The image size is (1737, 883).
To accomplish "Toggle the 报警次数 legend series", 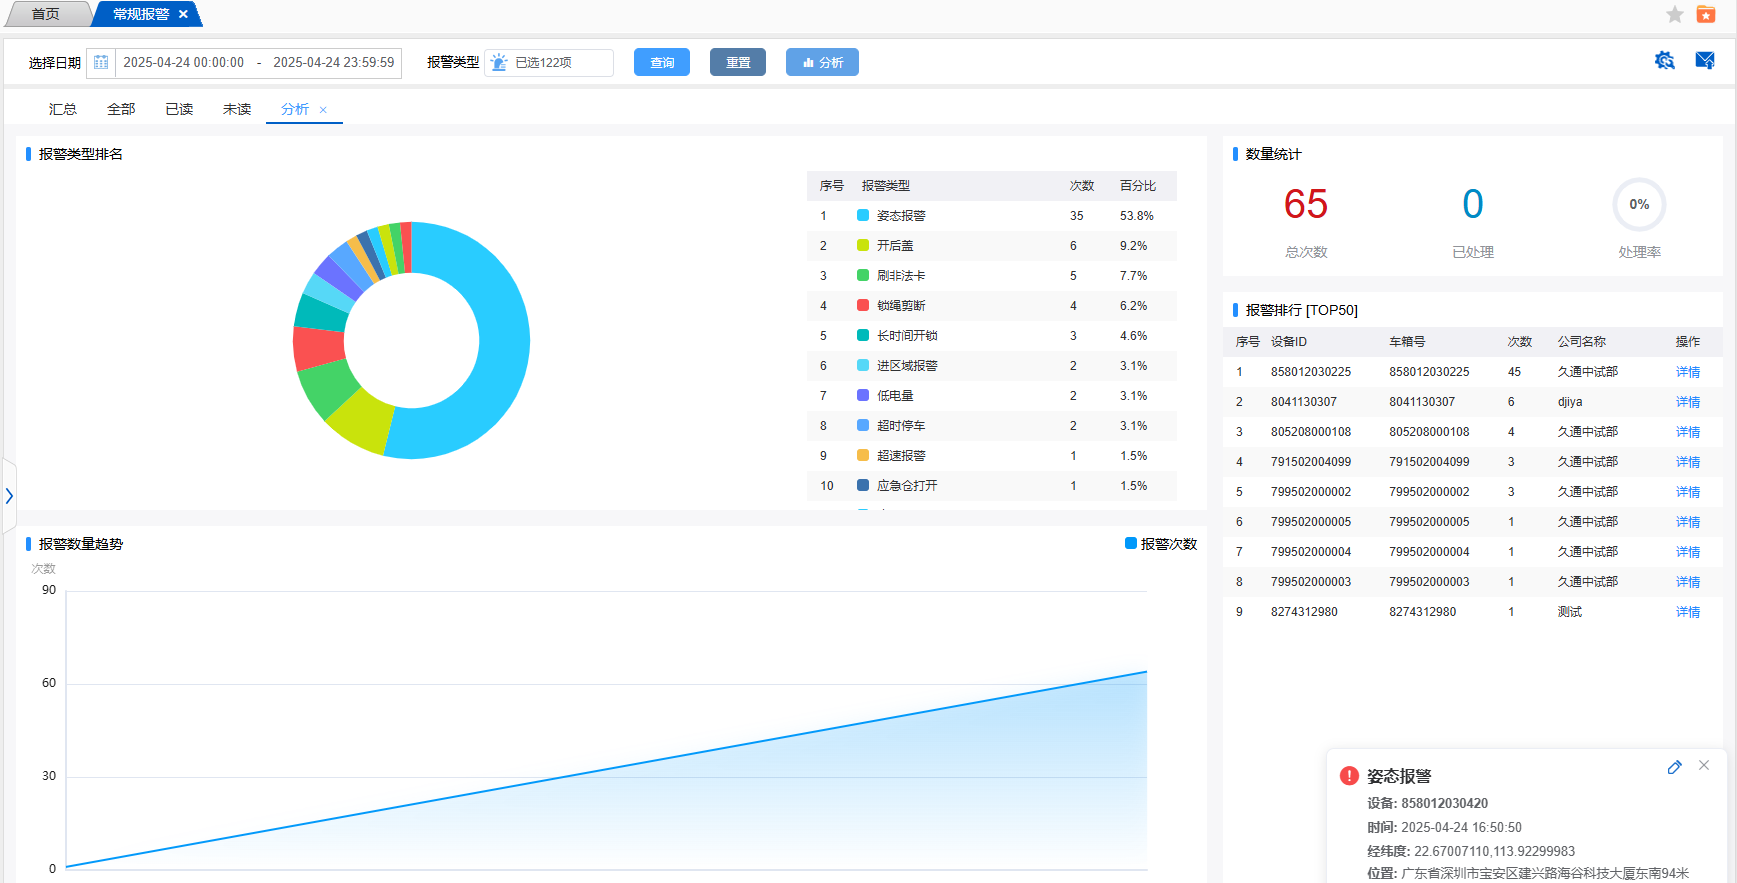I will [x=1160, y=544].
